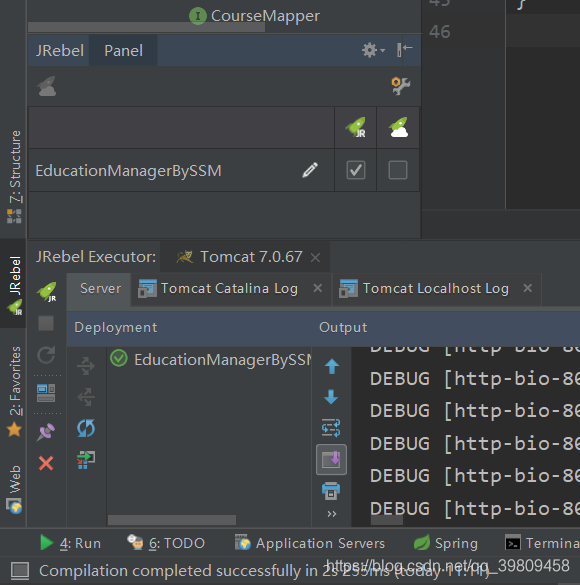Open JRebel panel settings gear dropdown
The width and height of the screenshot is (580, 585).
point(373,50)
